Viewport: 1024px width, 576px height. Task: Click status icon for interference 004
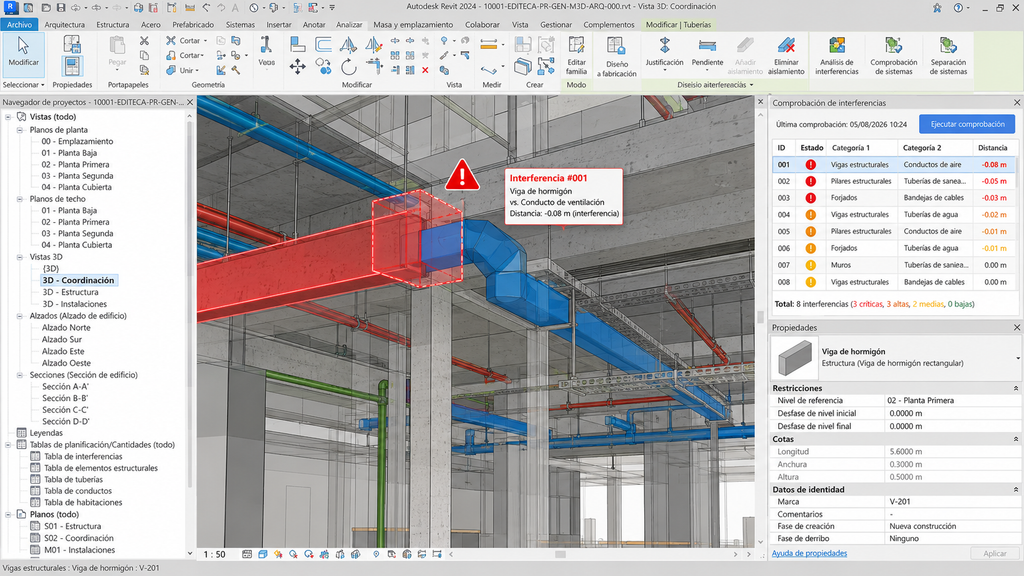point(810,214)
